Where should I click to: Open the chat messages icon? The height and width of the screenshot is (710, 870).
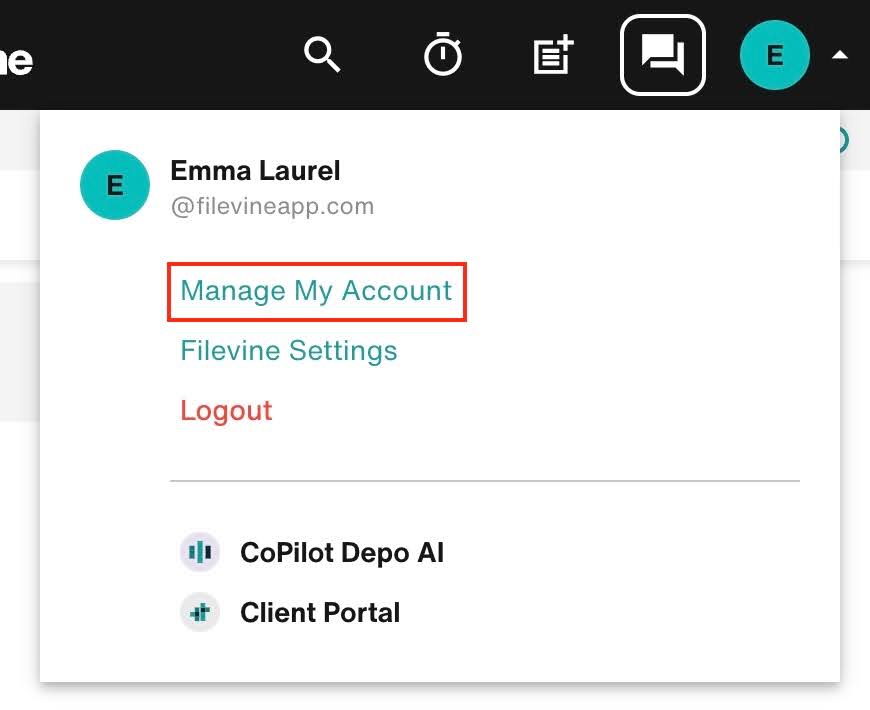pos(662,56)
